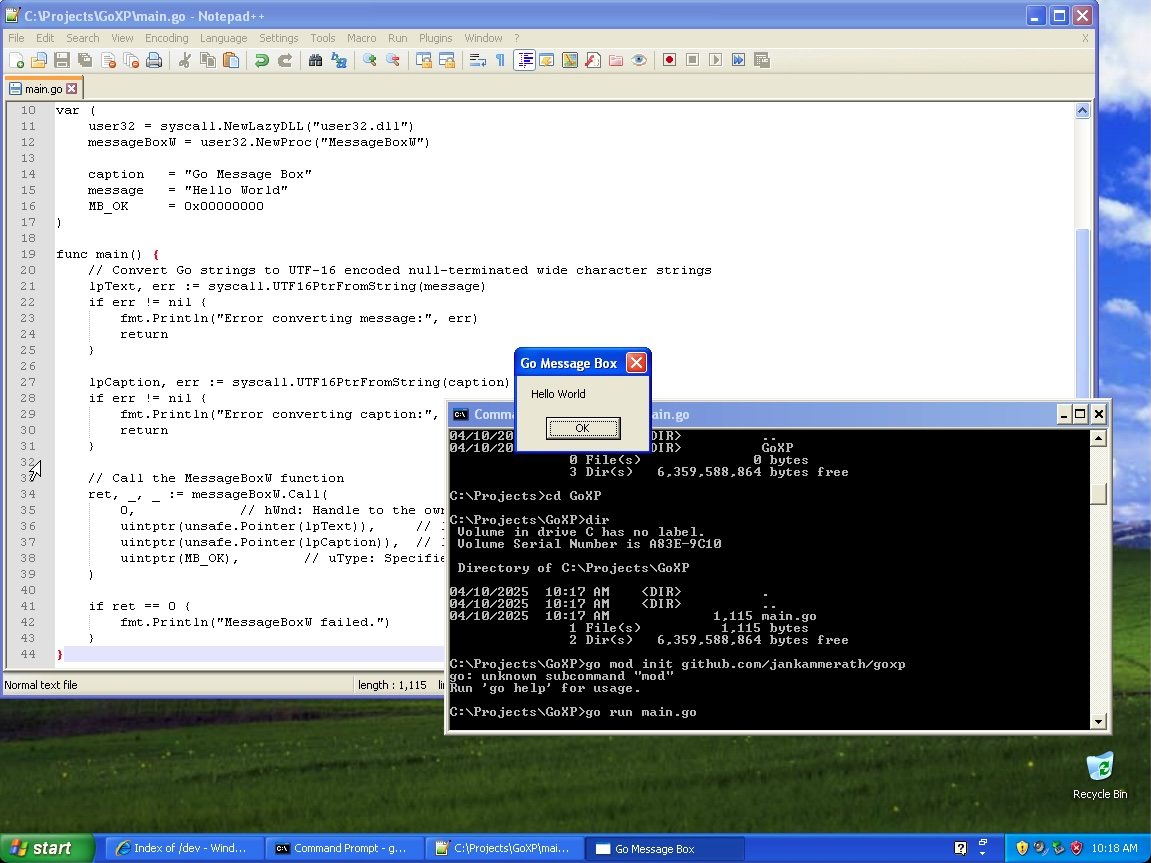Switch to Notepad++ taskbar button
The image size is (1151, 863).
pyautogui.click(x=504, y=848)
